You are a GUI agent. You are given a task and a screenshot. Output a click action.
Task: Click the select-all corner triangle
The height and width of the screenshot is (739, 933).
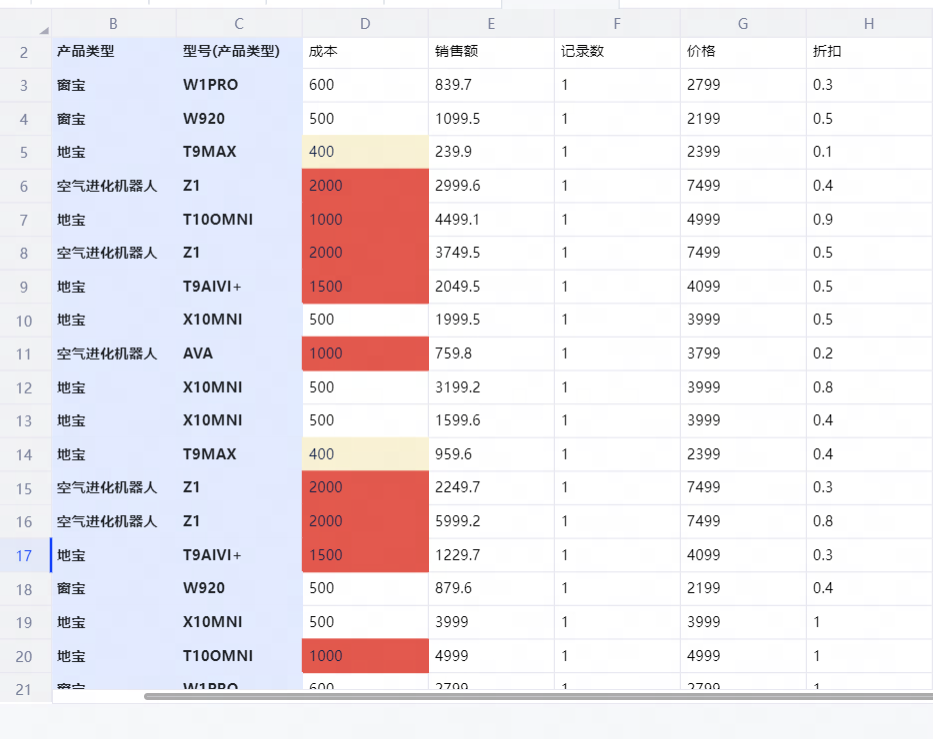43,29
